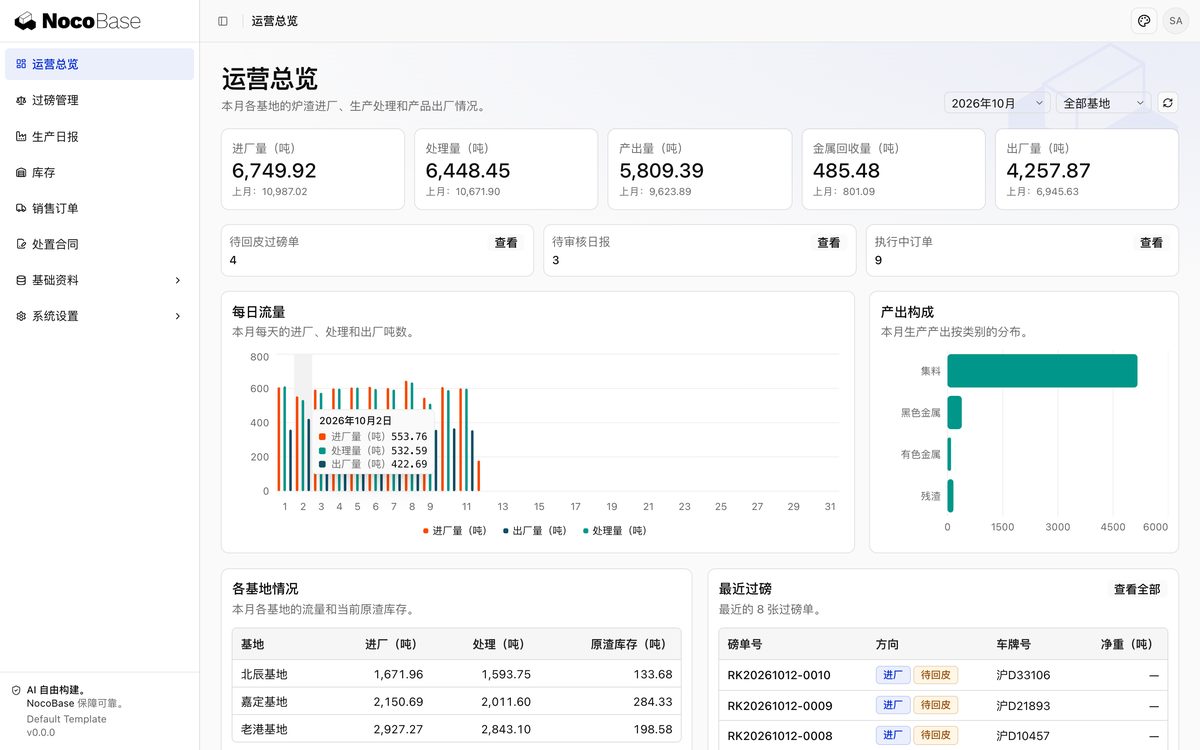
Task: Click the 系统设置 gear icon
Action: click(x=21, y=316)
